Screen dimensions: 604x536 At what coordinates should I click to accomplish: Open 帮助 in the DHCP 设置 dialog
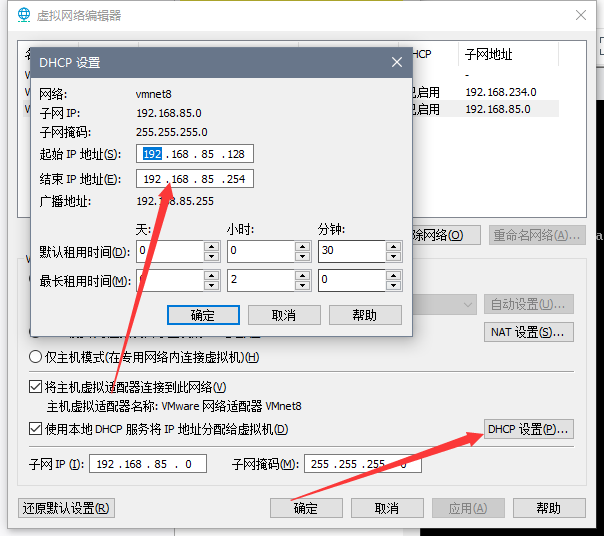click(365, 315)
